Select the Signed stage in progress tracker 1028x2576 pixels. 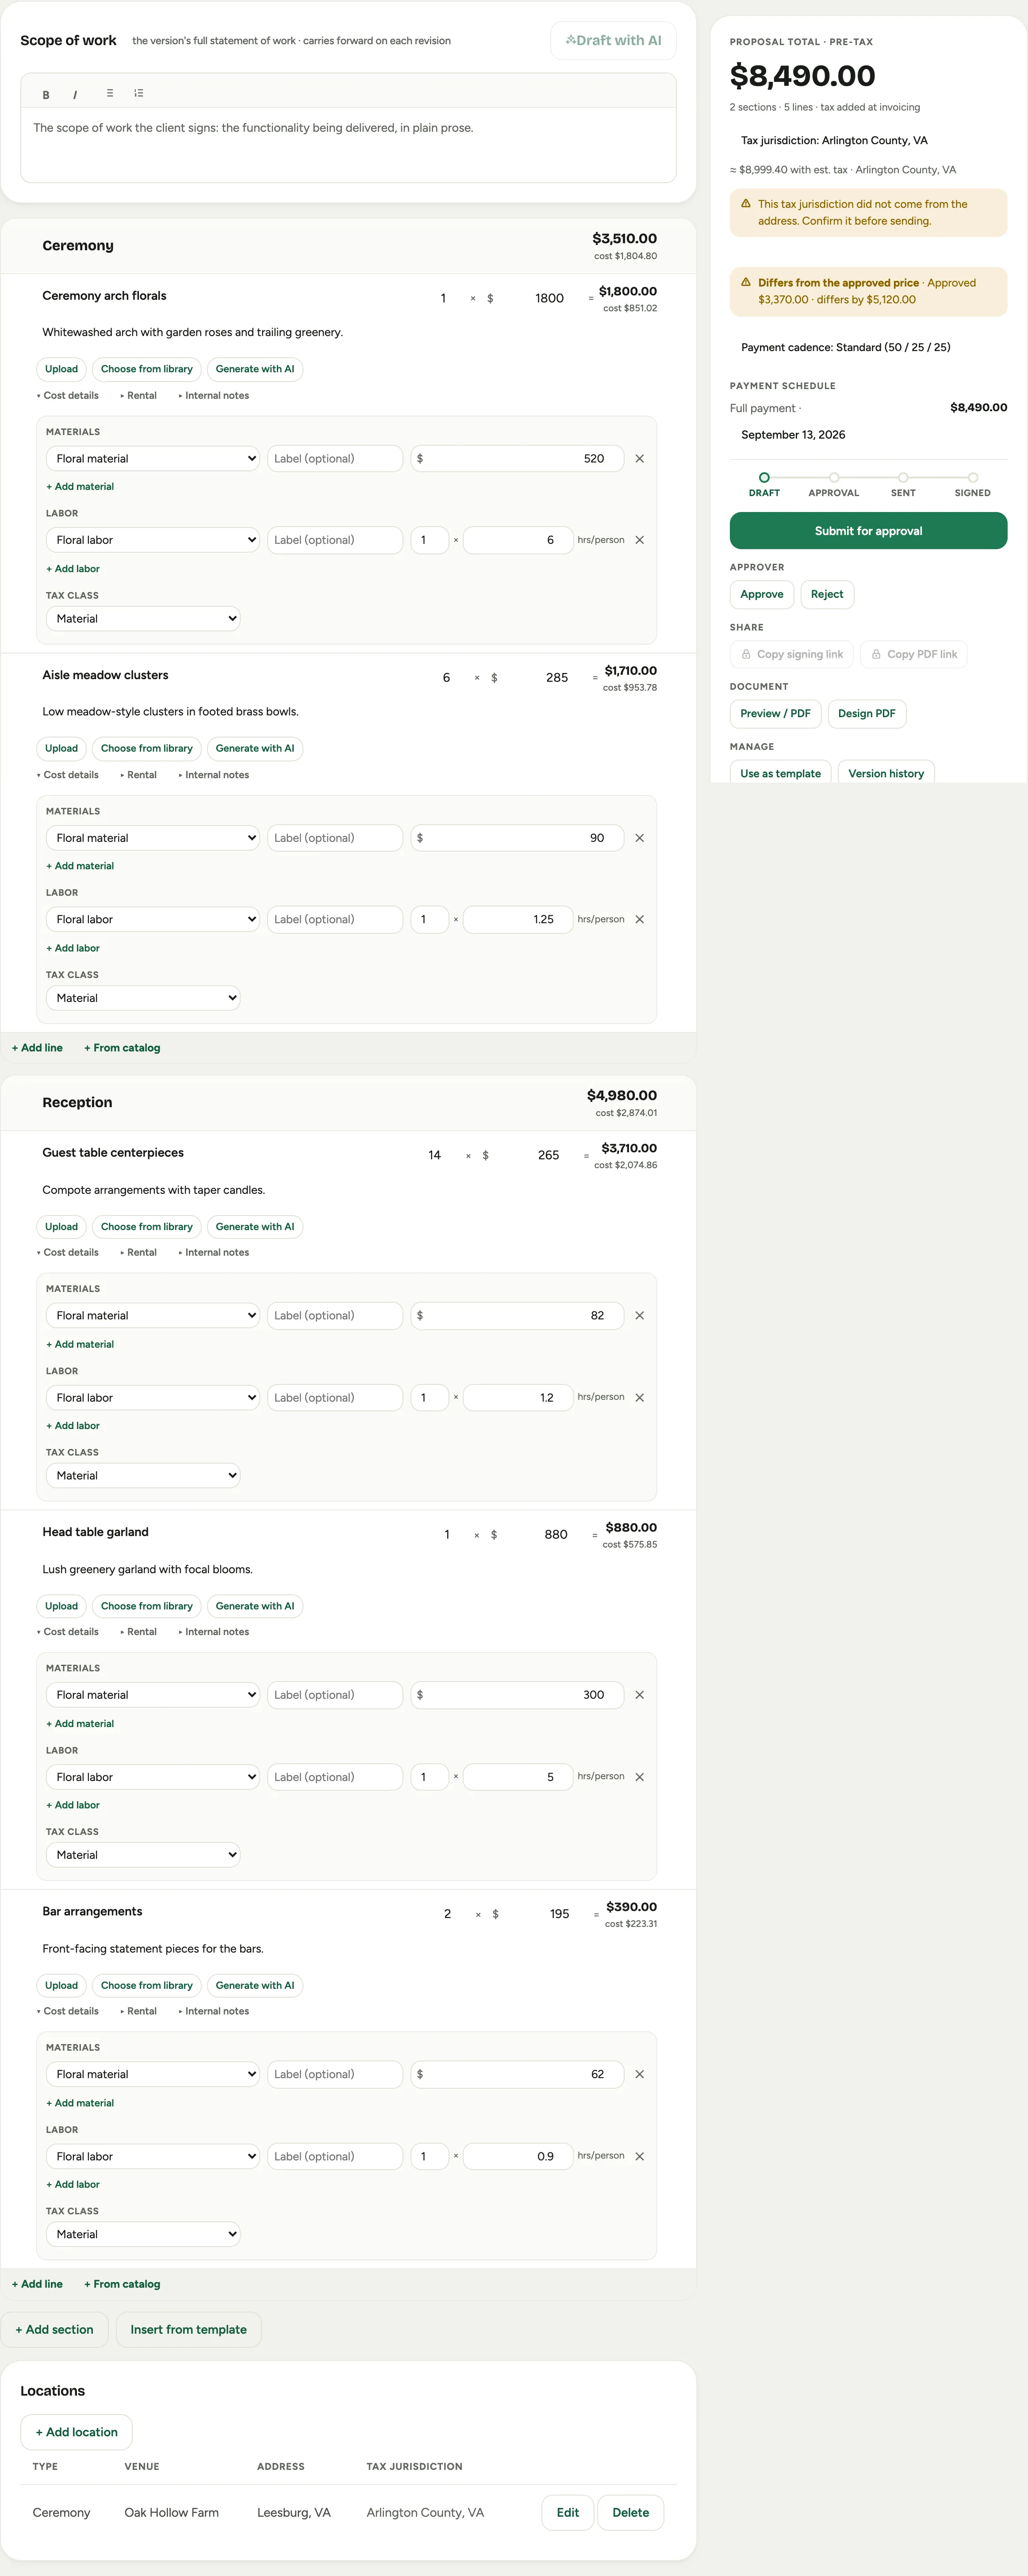973,485
